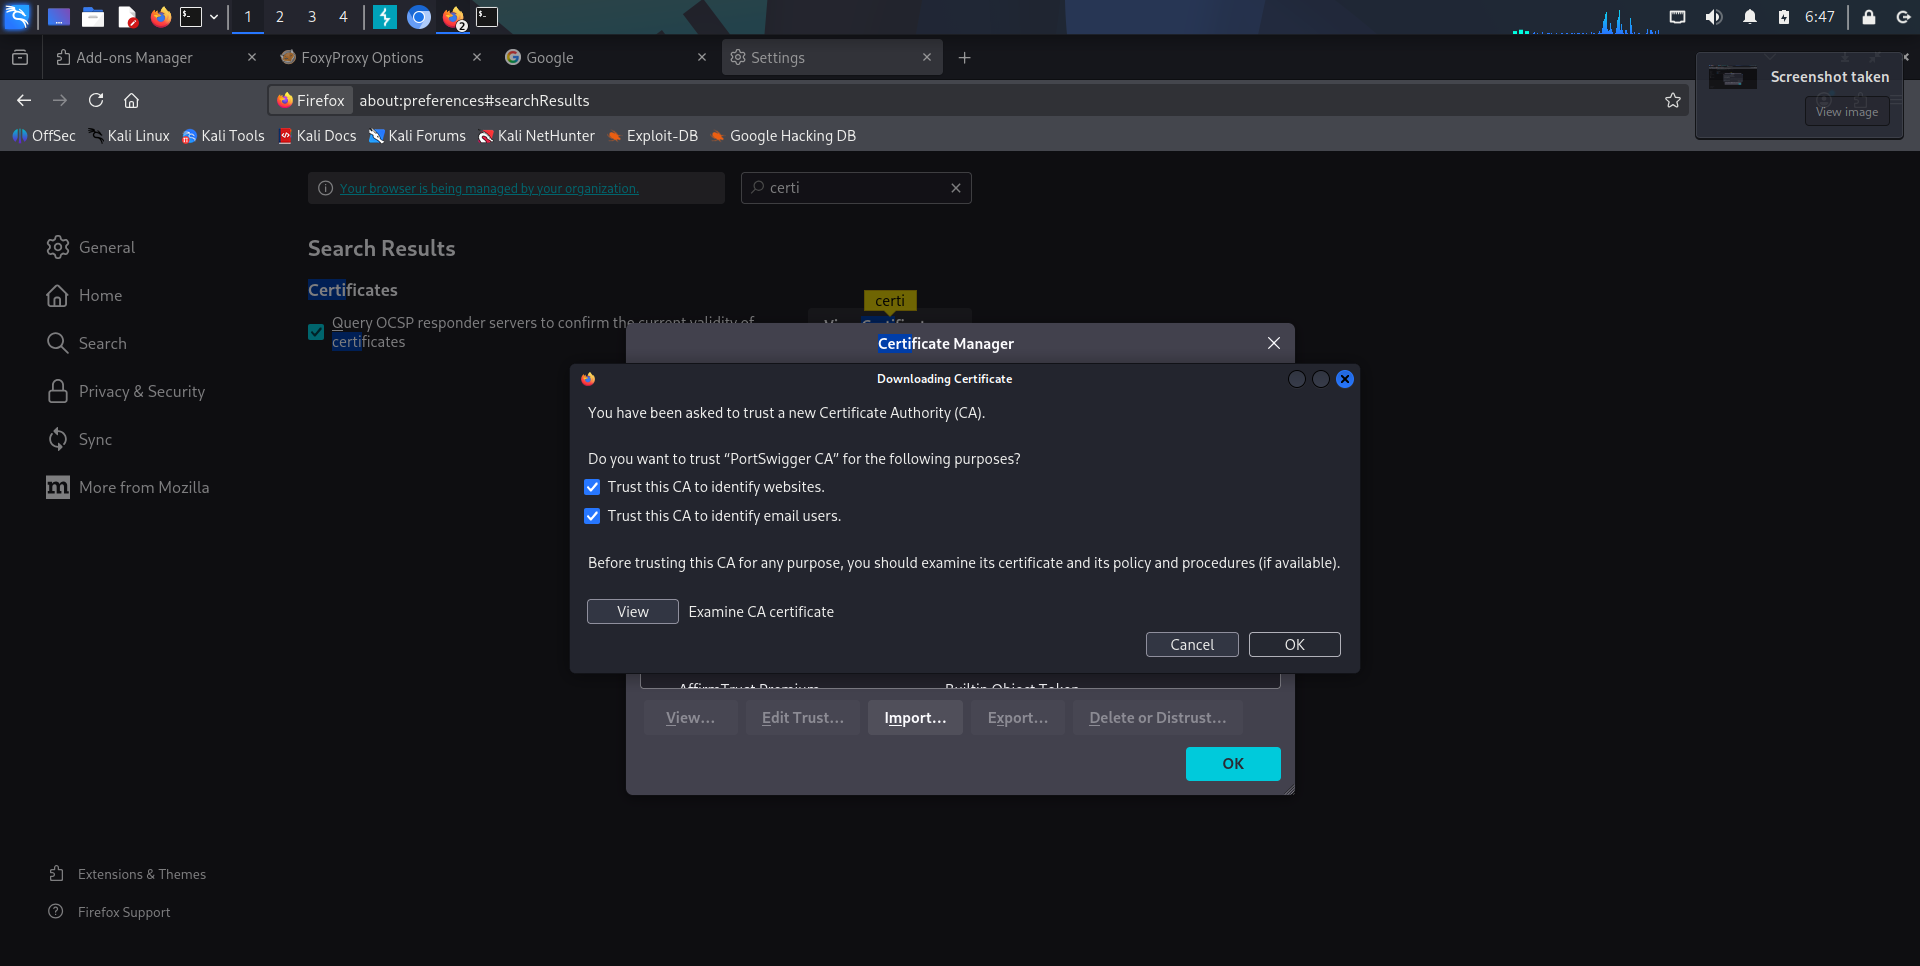1920x966 pixels.
Task: Open the OffSec bookmark
Action: 44,136
